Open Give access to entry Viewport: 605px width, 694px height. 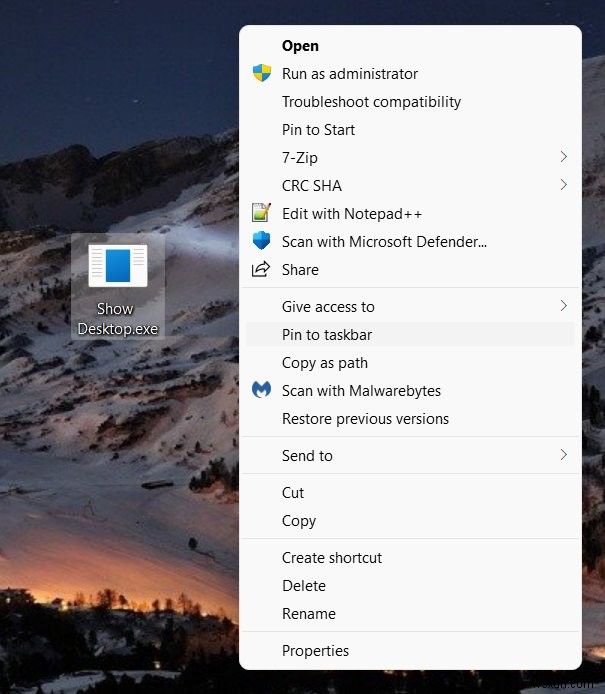pos(410,307)
